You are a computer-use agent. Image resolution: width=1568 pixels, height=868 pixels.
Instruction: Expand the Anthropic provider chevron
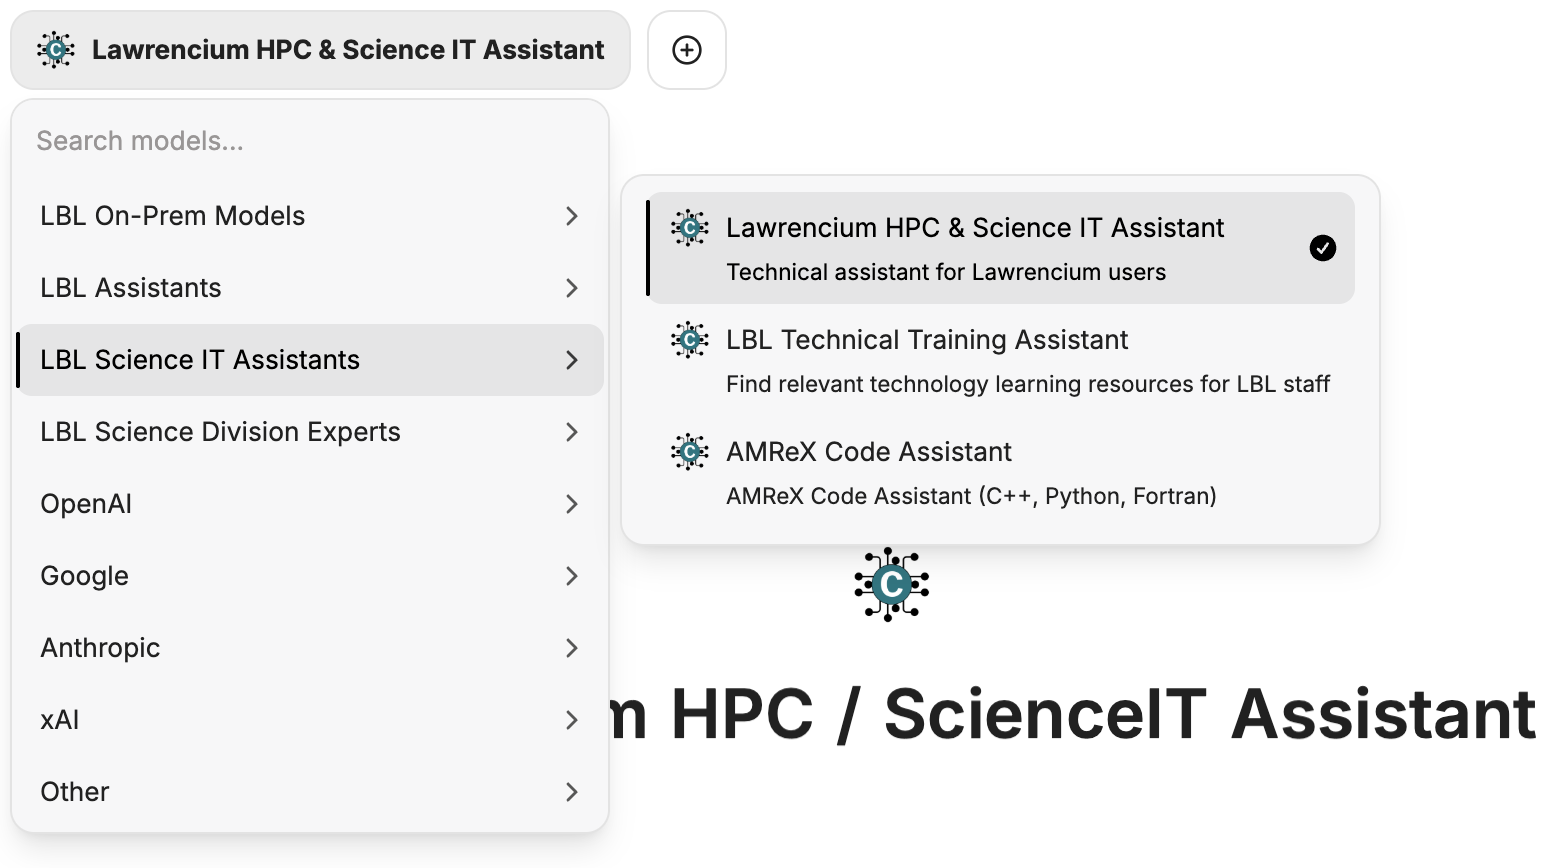(571, 648)
